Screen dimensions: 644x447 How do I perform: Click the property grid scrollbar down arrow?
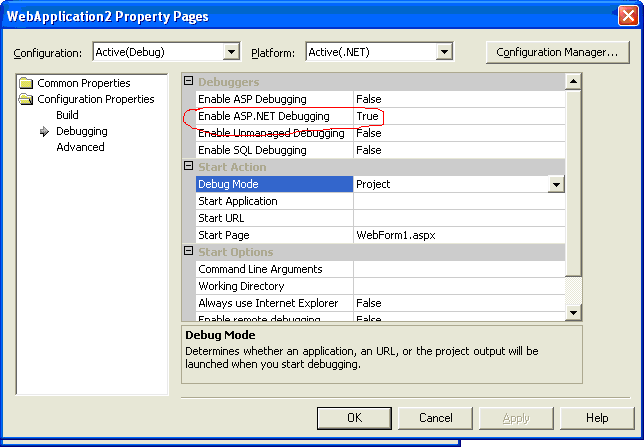click(573, 313)
